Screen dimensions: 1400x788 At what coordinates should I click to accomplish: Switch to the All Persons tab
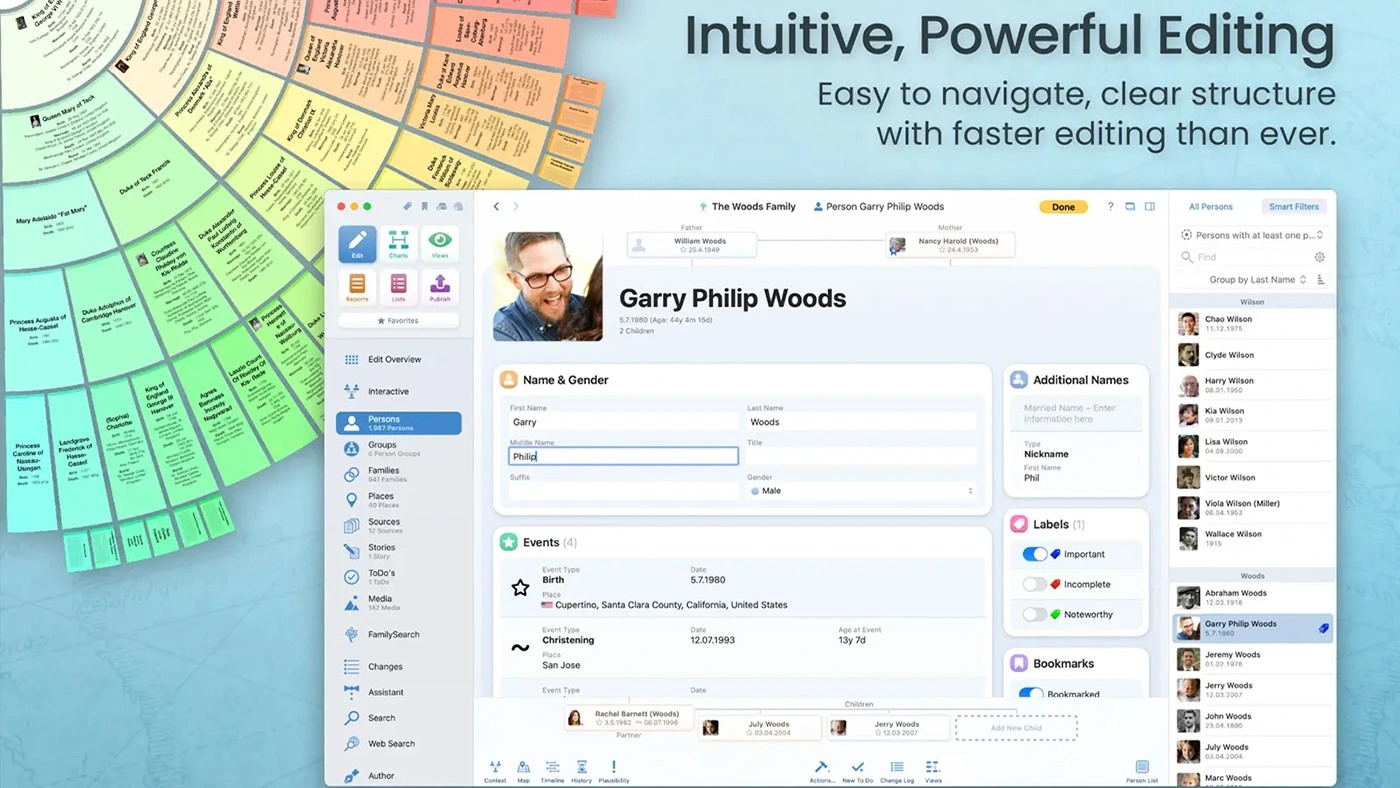[x=1210, y=207]
